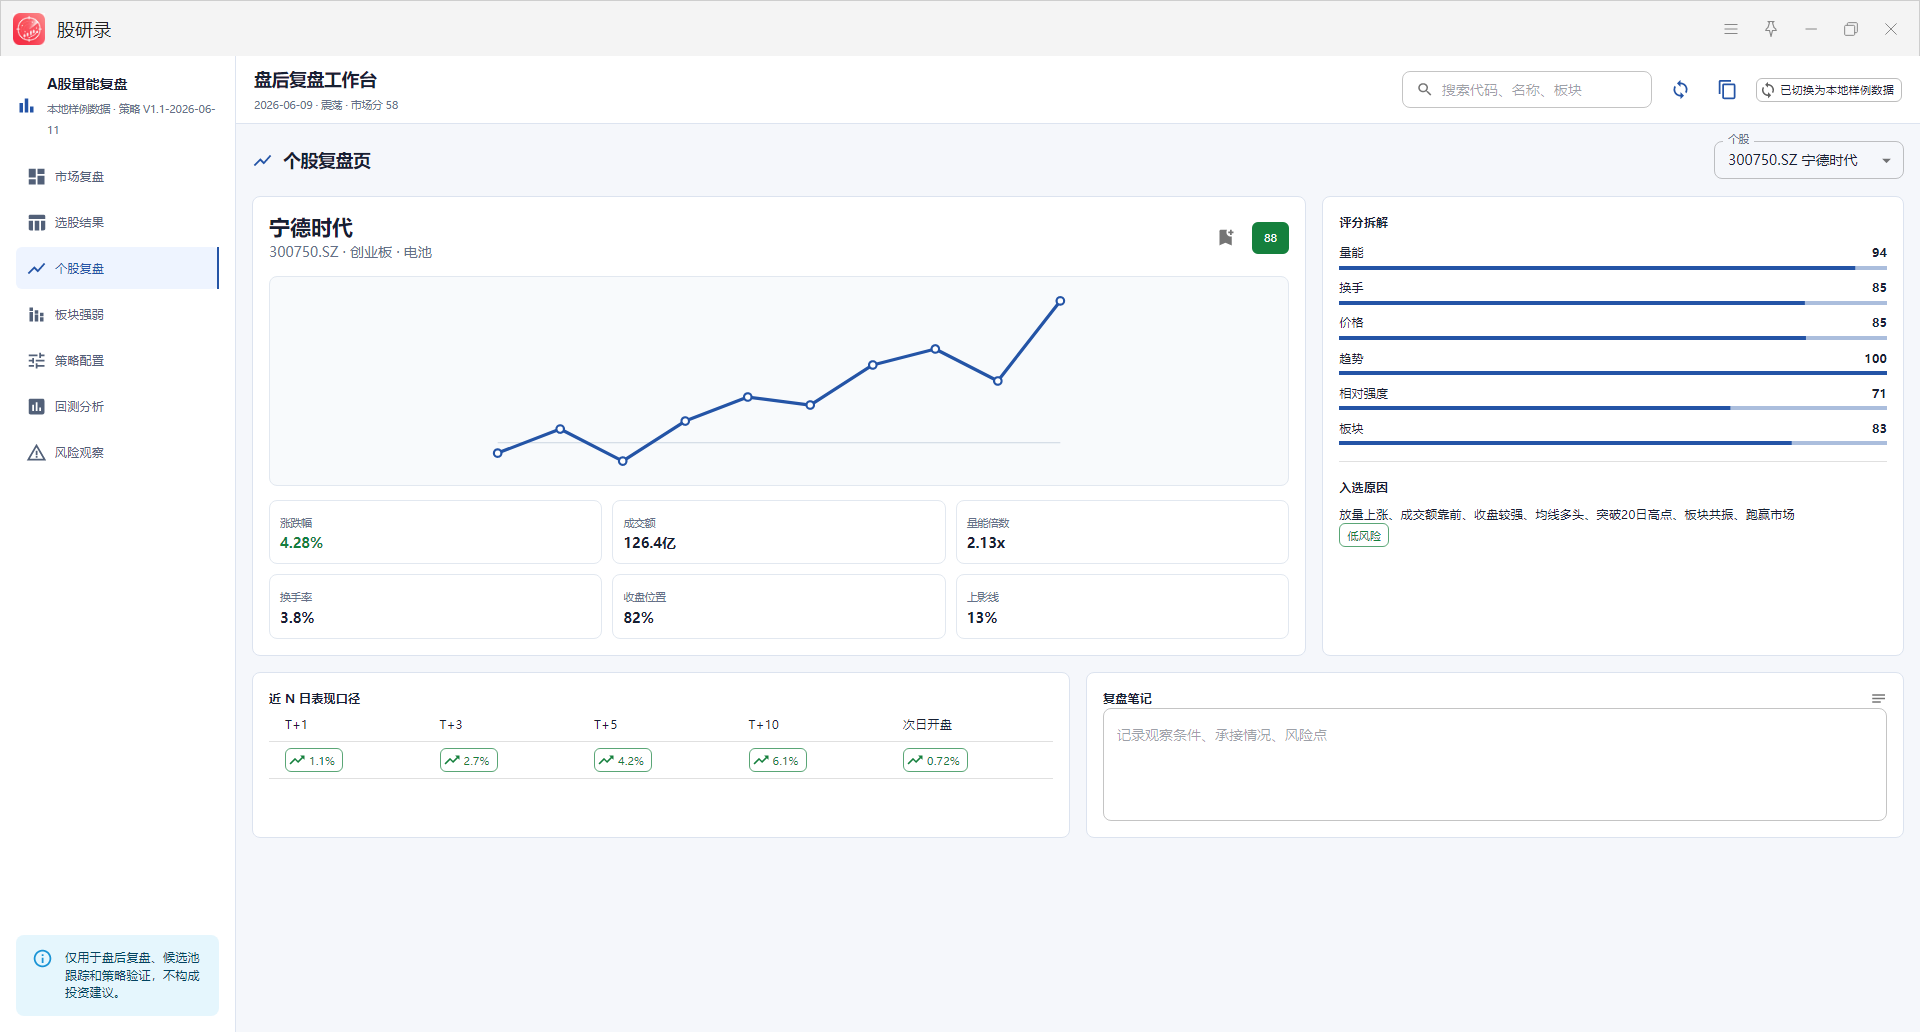Click the 策略配置 sliders icon
The width and height of the screenshot is (1920, 1032).
click(x=37, y=361)
